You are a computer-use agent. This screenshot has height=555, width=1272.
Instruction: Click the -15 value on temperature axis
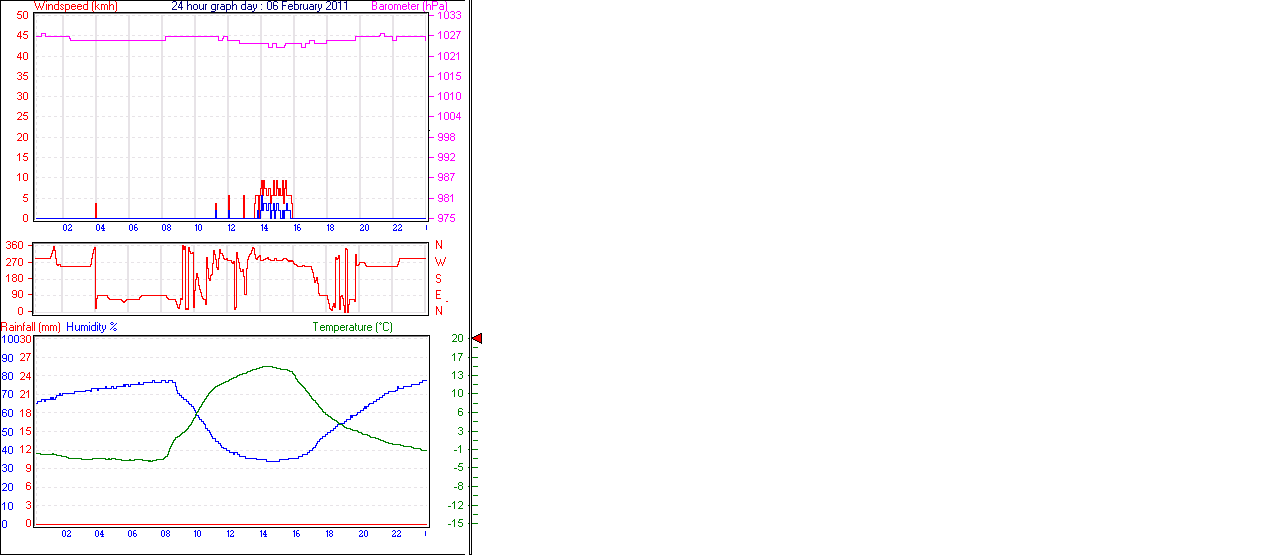456,523
